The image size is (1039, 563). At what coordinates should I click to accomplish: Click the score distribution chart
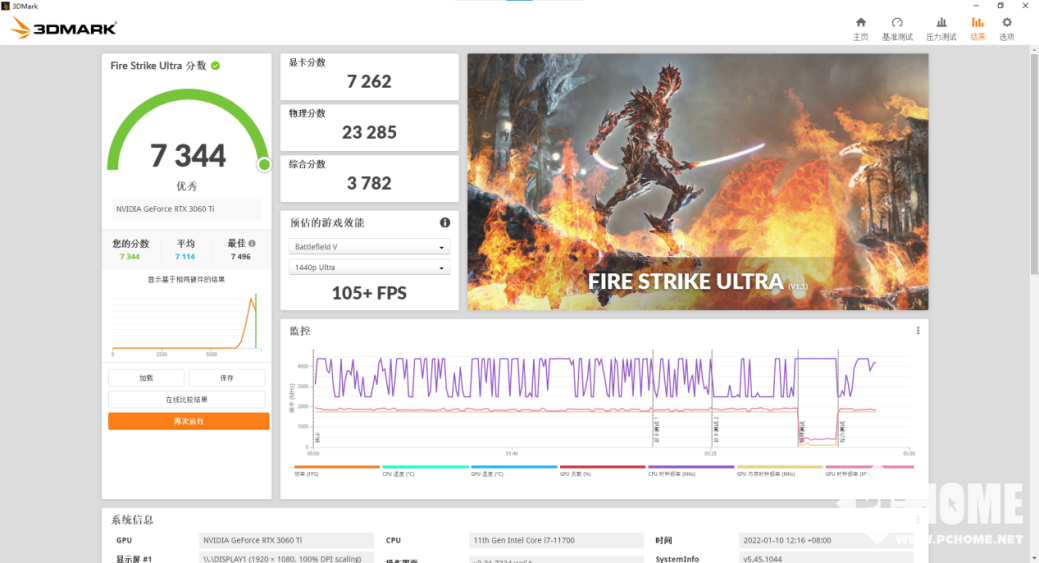pos(187,323)
